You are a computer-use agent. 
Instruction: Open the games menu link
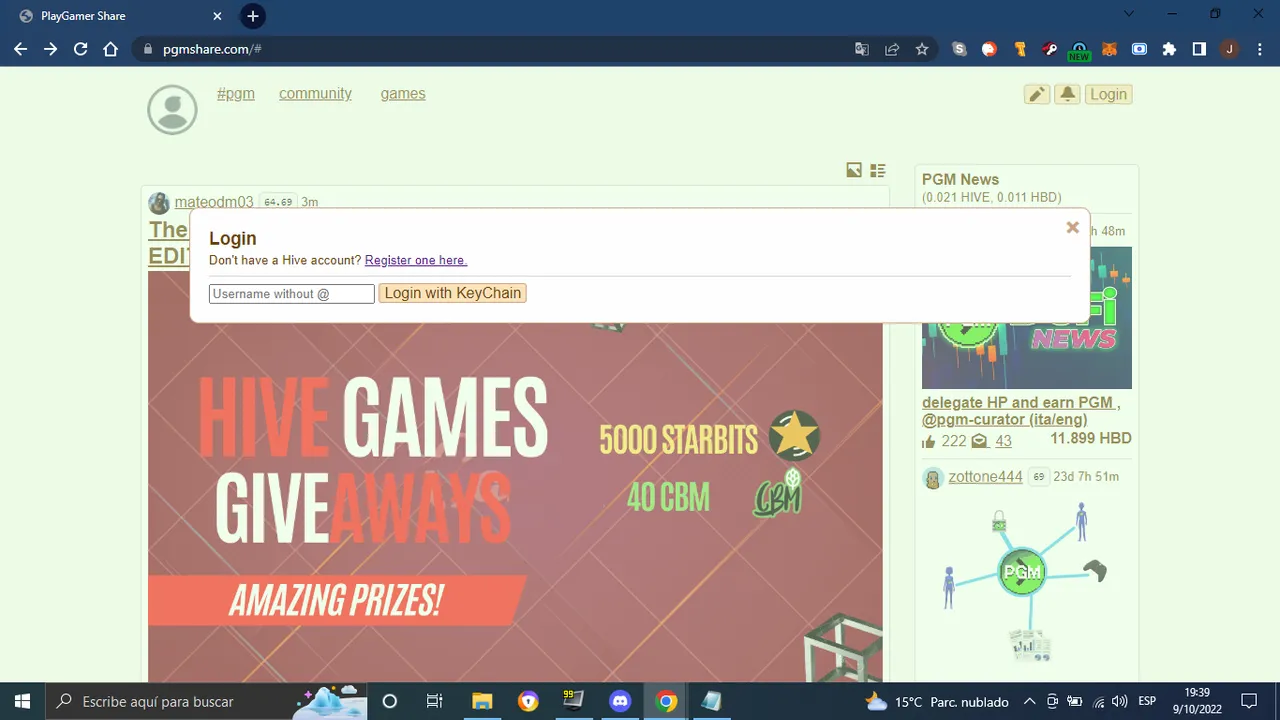click(x=403, y=93)
